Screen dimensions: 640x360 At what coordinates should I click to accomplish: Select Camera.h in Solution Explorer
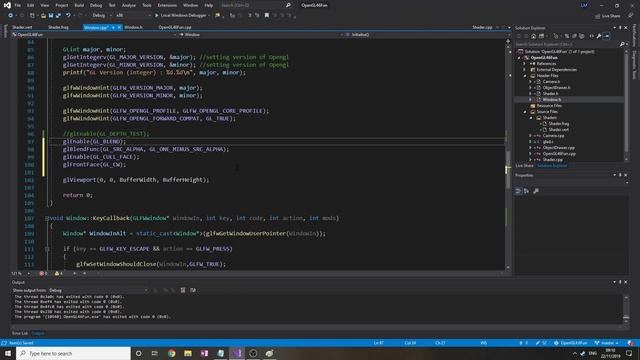pos(551,82)
